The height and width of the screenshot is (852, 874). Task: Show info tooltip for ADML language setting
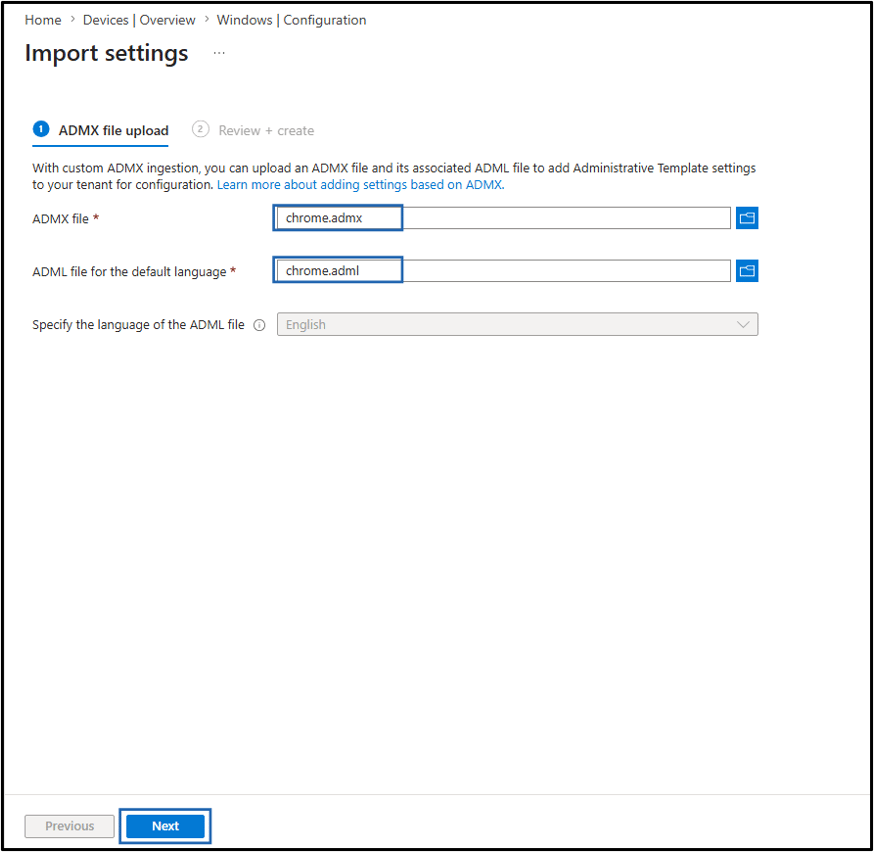[x=259, y=325]
